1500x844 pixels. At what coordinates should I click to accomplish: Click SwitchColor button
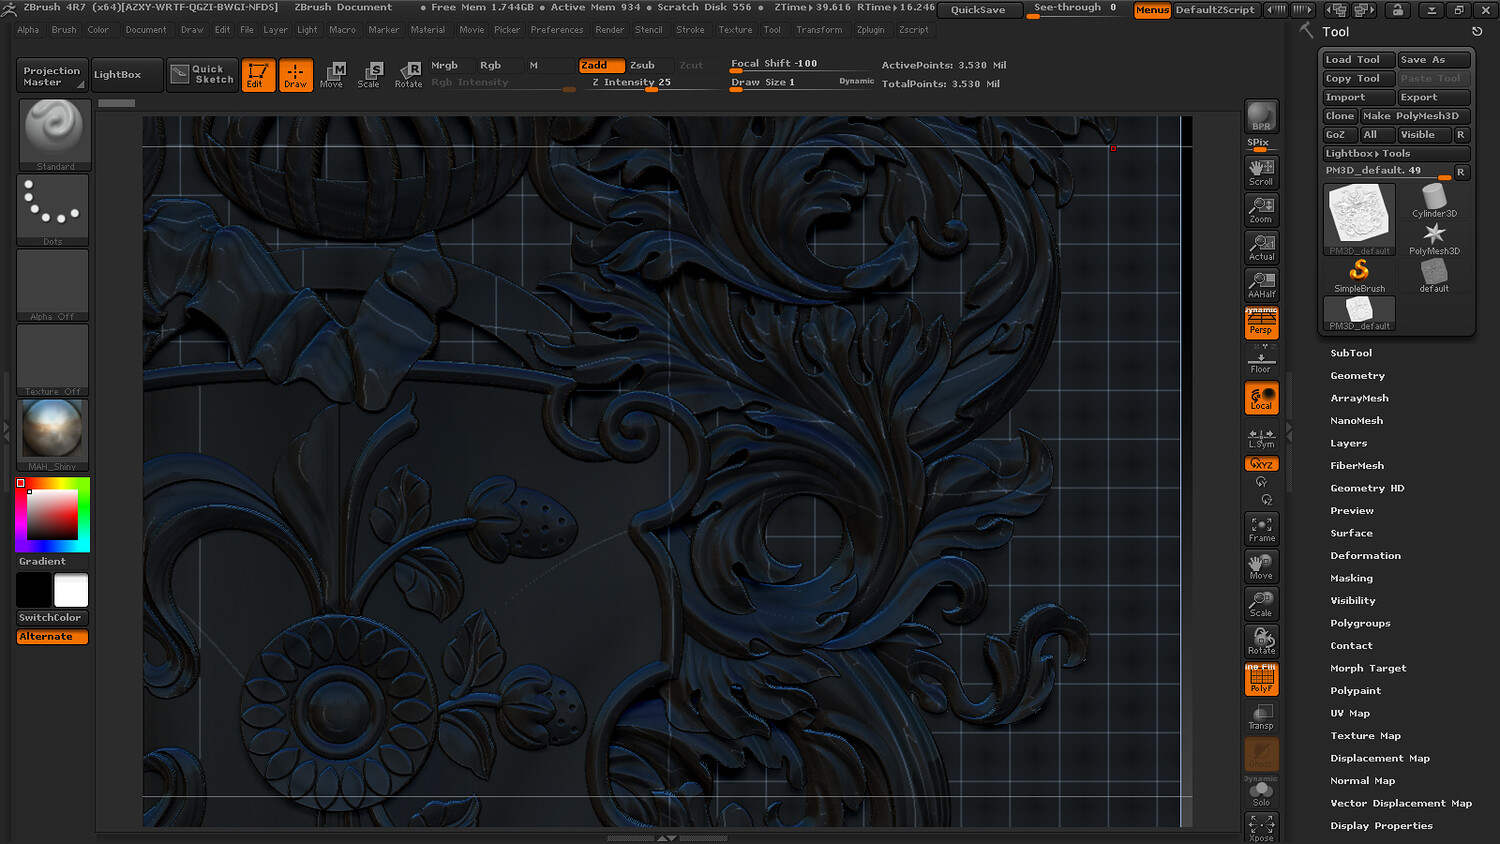point(52,618)
